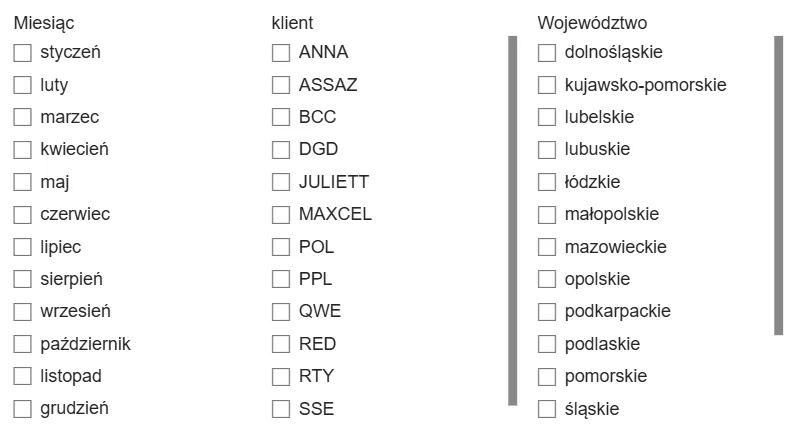The image size is (789, 439).
Task: Tick the kujawsko-pomorskie checkbox
Action: pos(547,85)
